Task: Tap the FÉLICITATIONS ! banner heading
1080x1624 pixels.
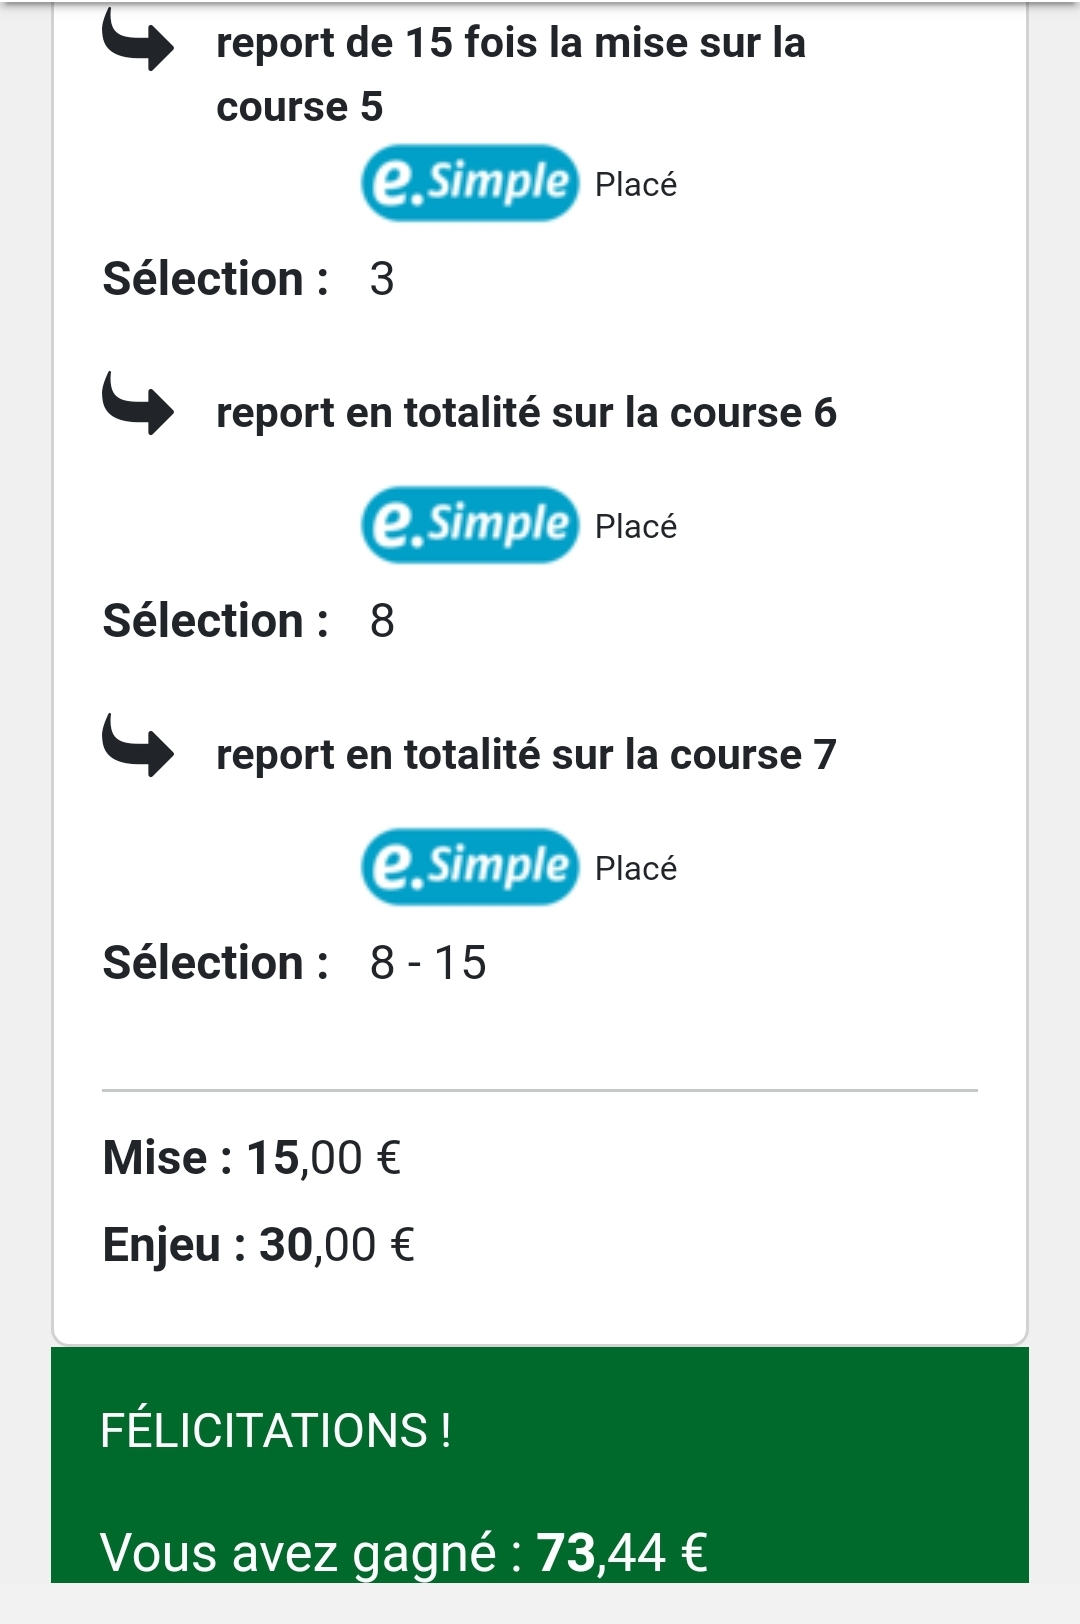Action: (x=276, y=1430)
